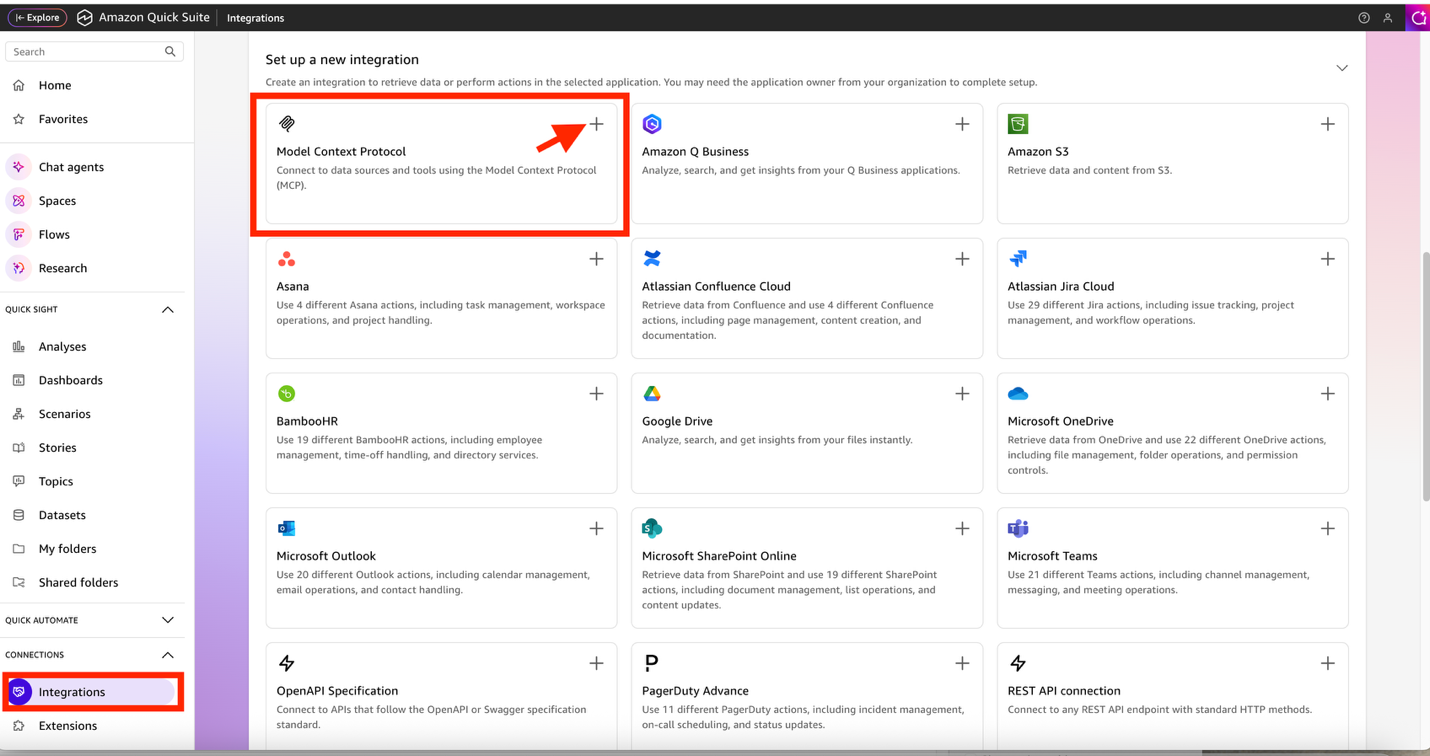Add the Microsoft OneDrive integration
The height and width of the screenshot is (756, 1430).
tap(1327, 394)
